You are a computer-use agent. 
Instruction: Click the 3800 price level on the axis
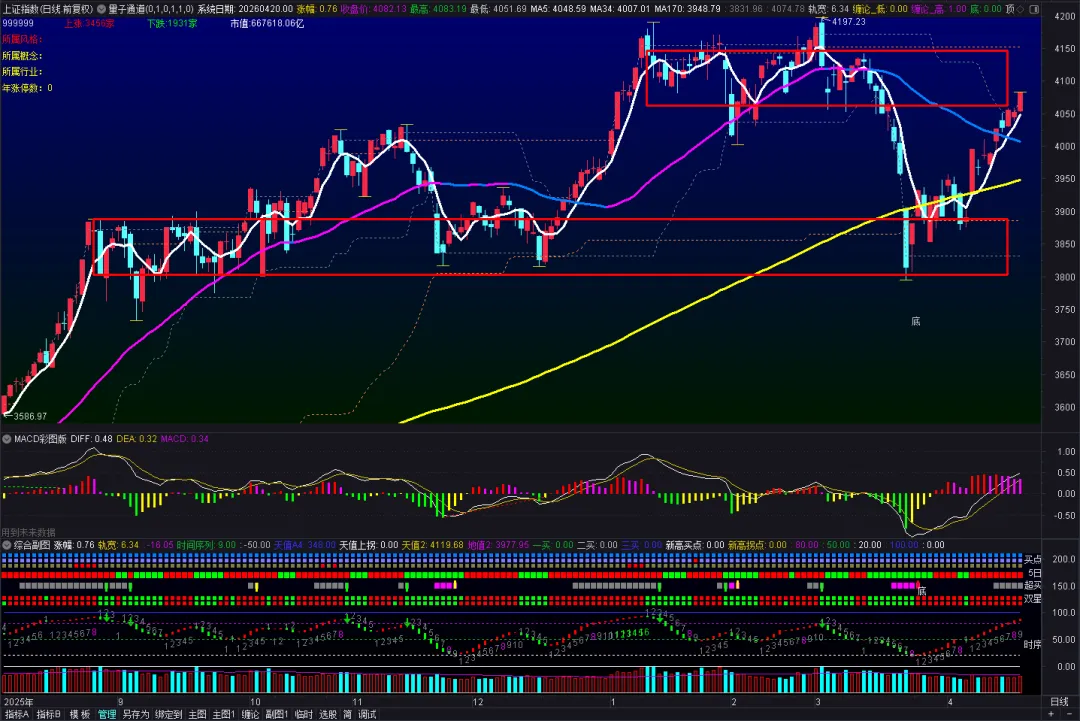[1065, 277]
